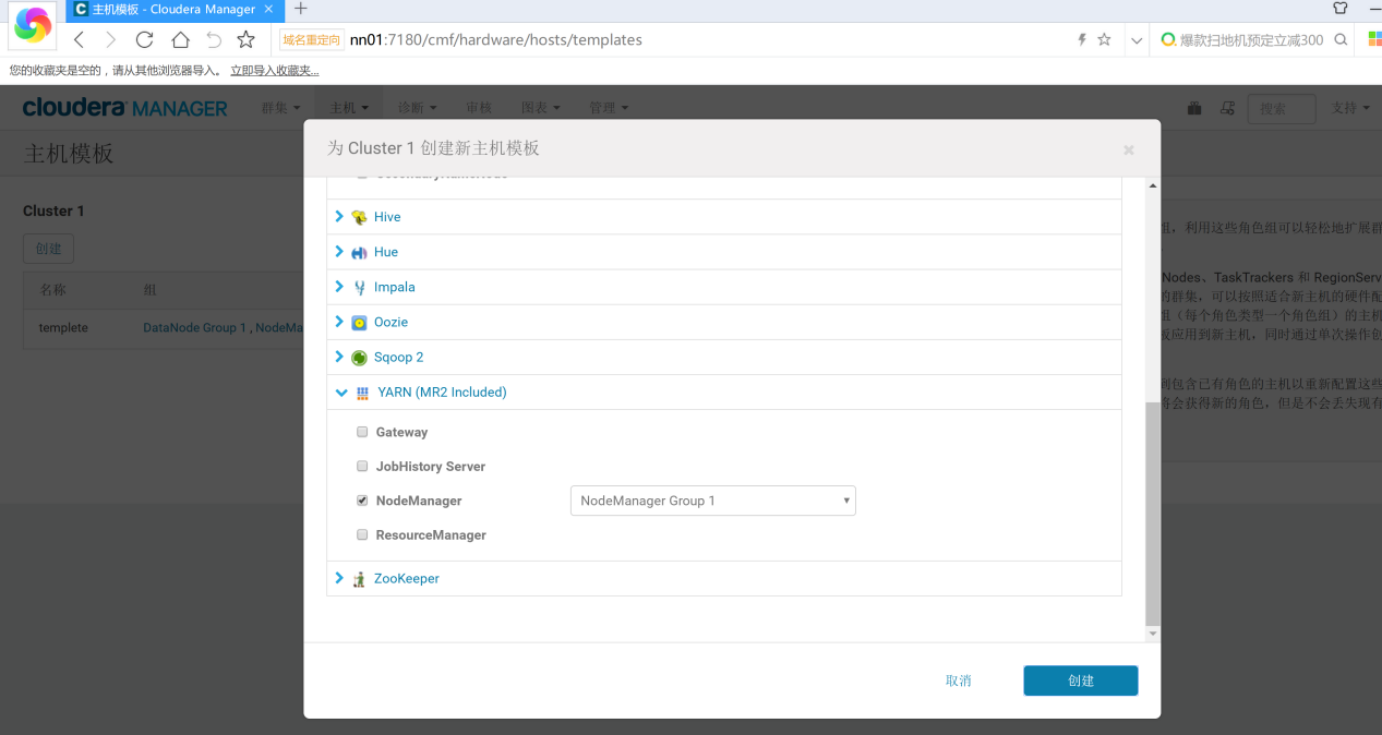Check the JobHistory Server checkbox
Screen dimensions: 1382x735
362,466
